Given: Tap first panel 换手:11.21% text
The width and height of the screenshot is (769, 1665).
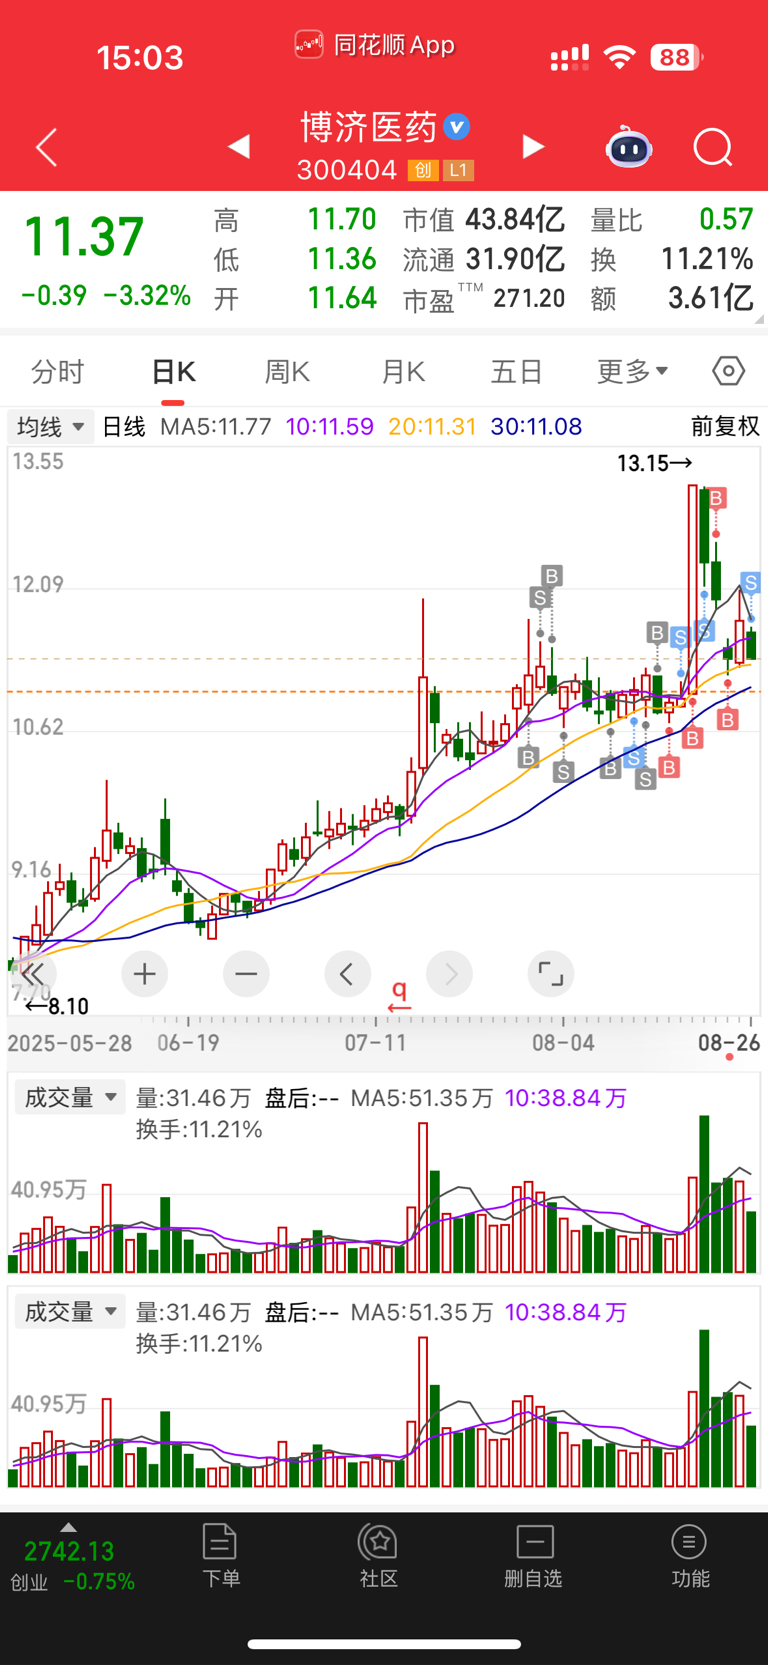Looking at the screenshot, I should tap(199, 1130).
